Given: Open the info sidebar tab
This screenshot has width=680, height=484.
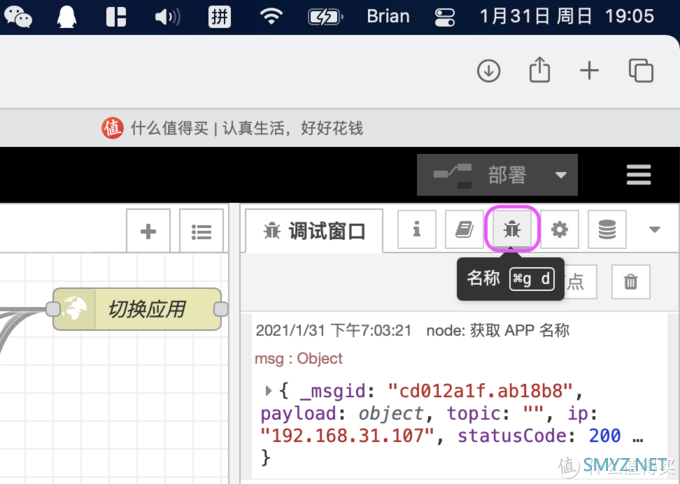Looking at the screenshot, I should click(417, 229).
